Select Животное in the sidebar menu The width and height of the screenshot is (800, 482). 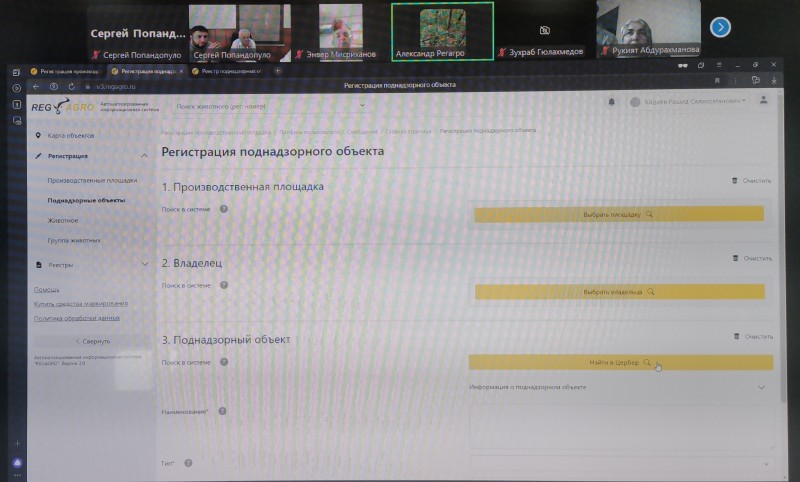click(62, 220)
